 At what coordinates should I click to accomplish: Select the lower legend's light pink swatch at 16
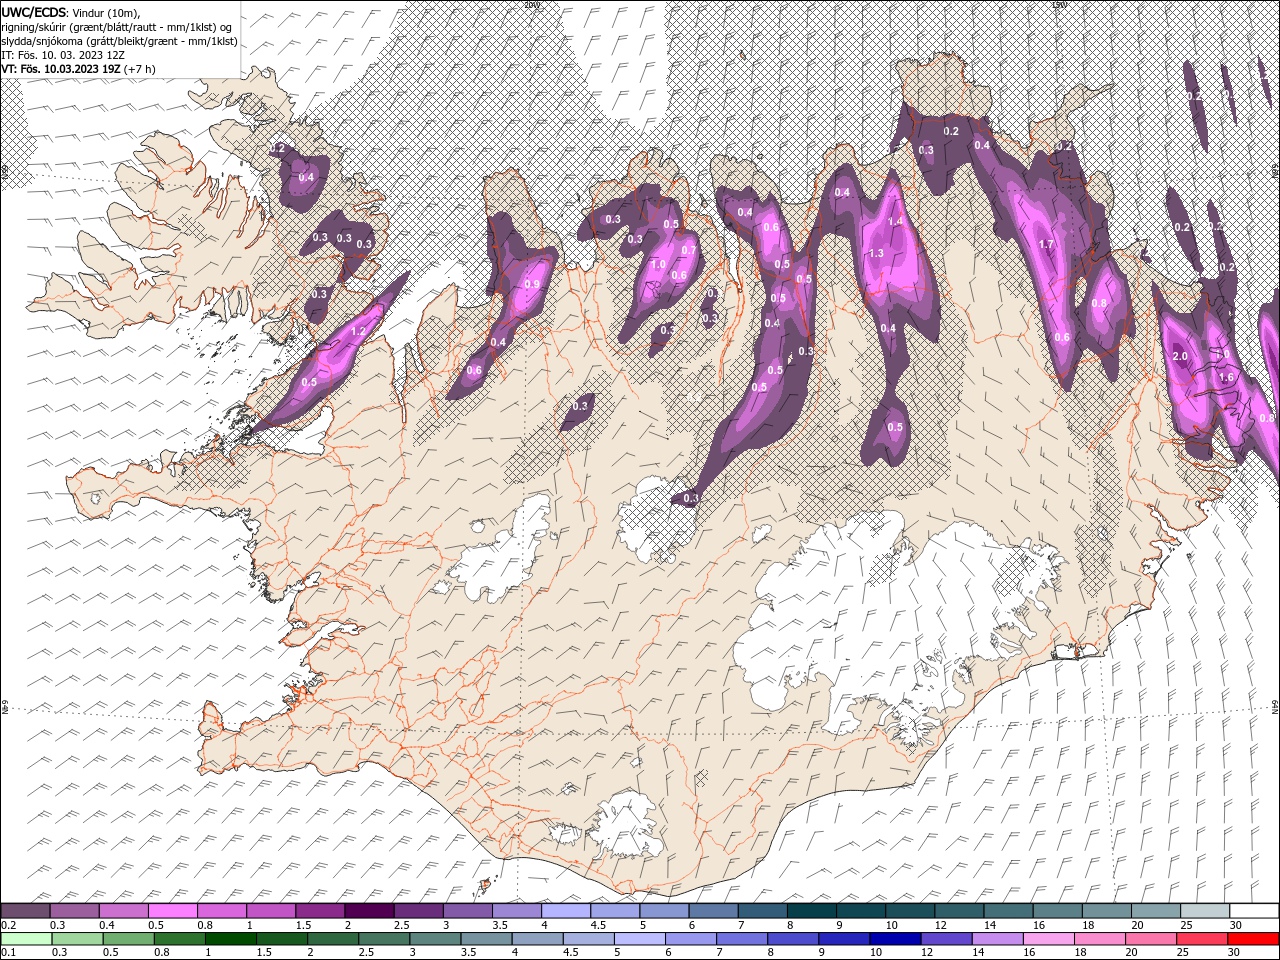click(1047, 939)
